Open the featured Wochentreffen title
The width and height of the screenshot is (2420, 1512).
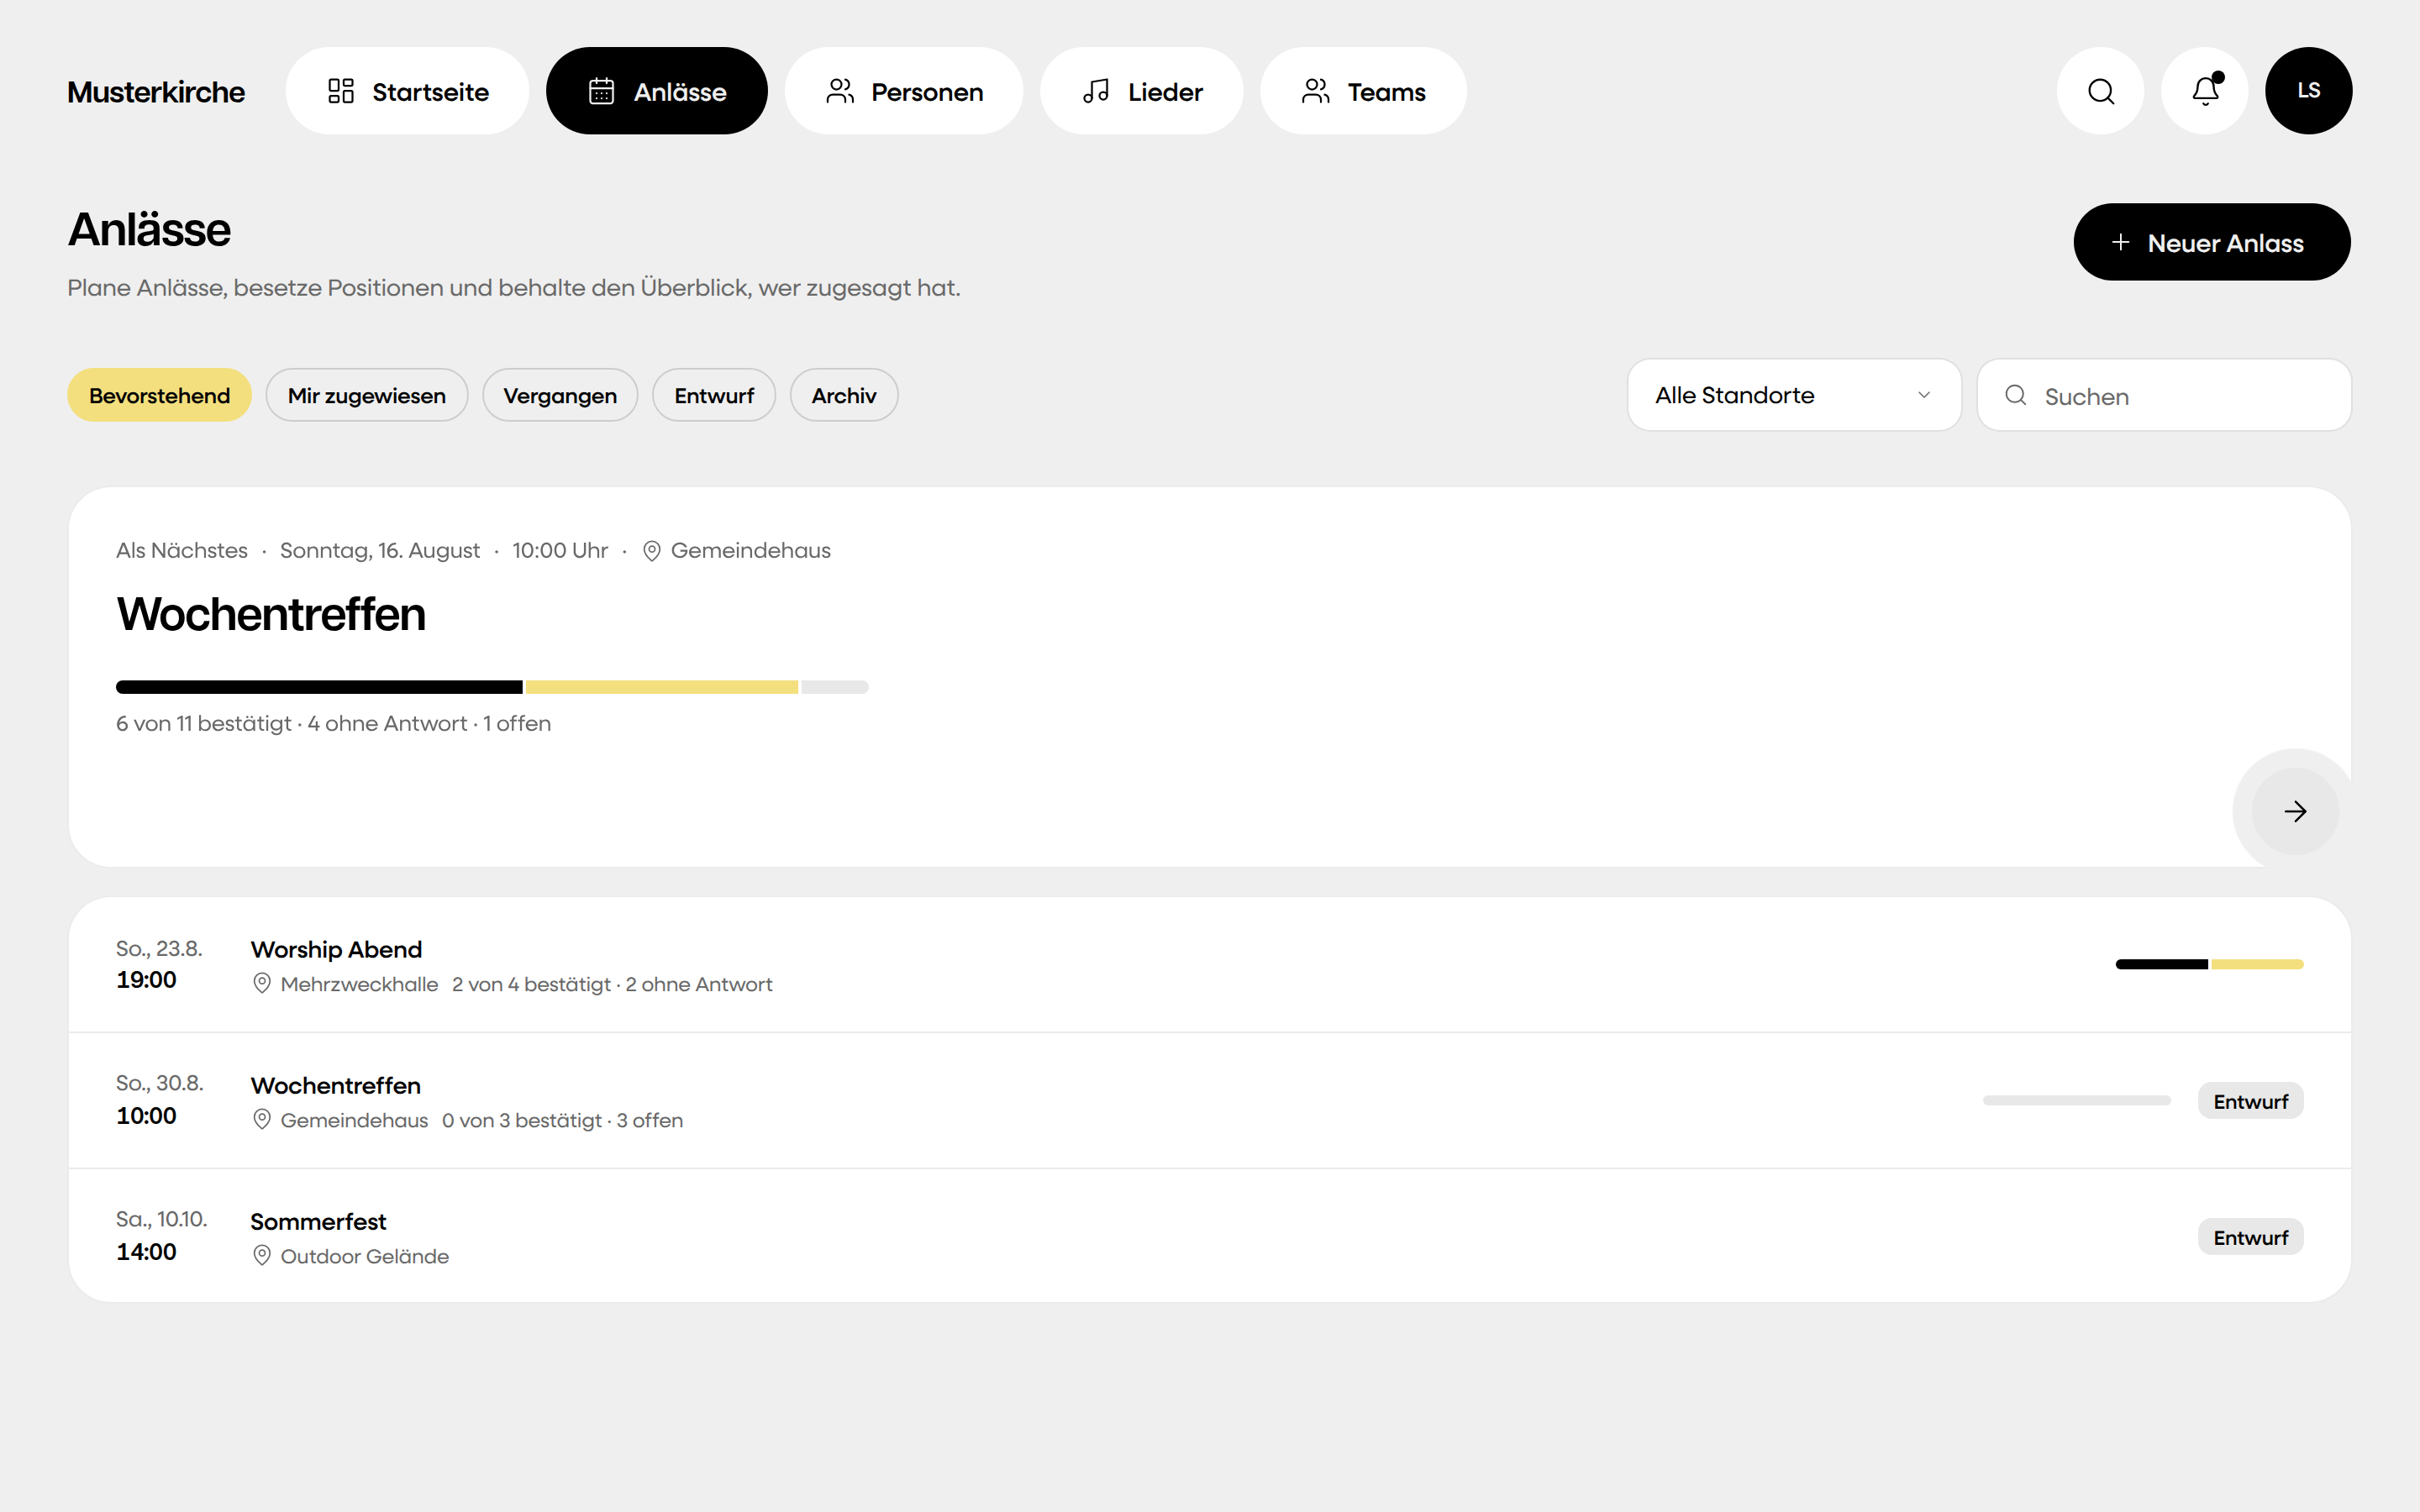click(x=271, y=614)
